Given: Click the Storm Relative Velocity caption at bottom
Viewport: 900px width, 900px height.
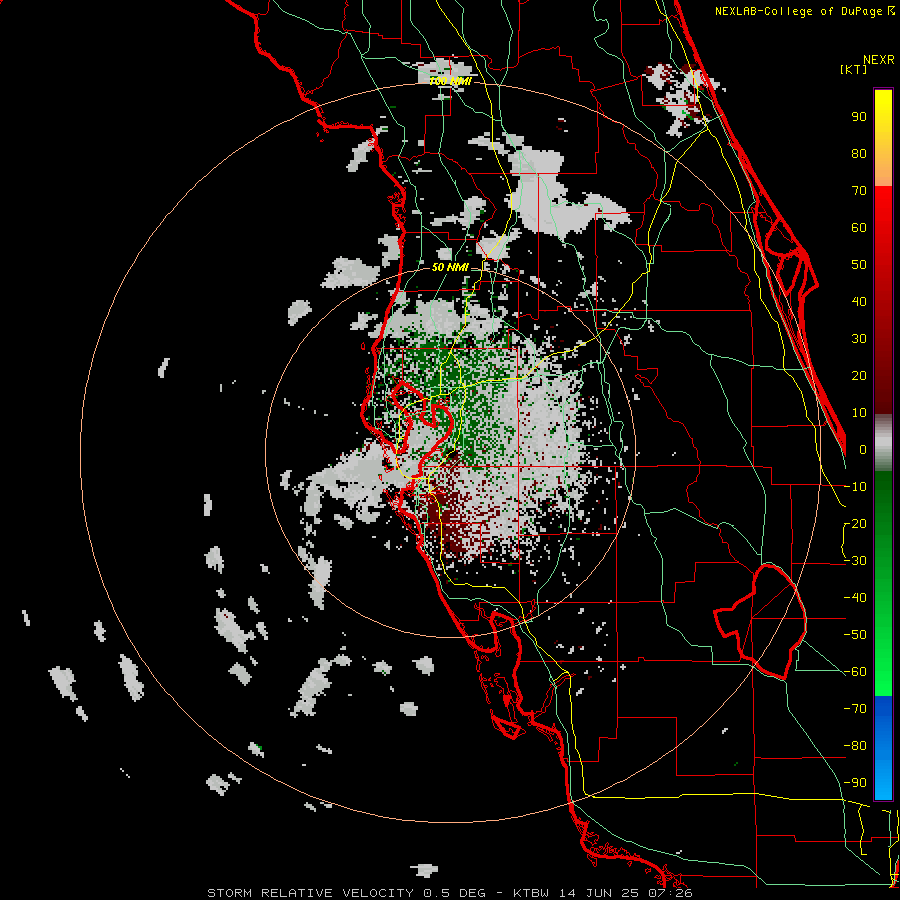Looking at the screenshot, I should (450, 893).
